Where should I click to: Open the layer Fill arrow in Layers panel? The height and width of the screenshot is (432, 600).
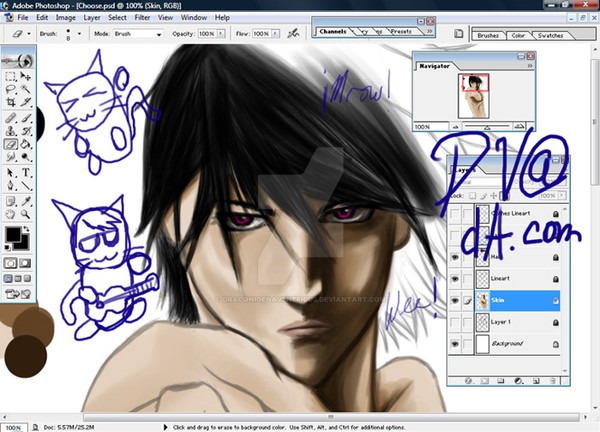[x=562, y=196]
